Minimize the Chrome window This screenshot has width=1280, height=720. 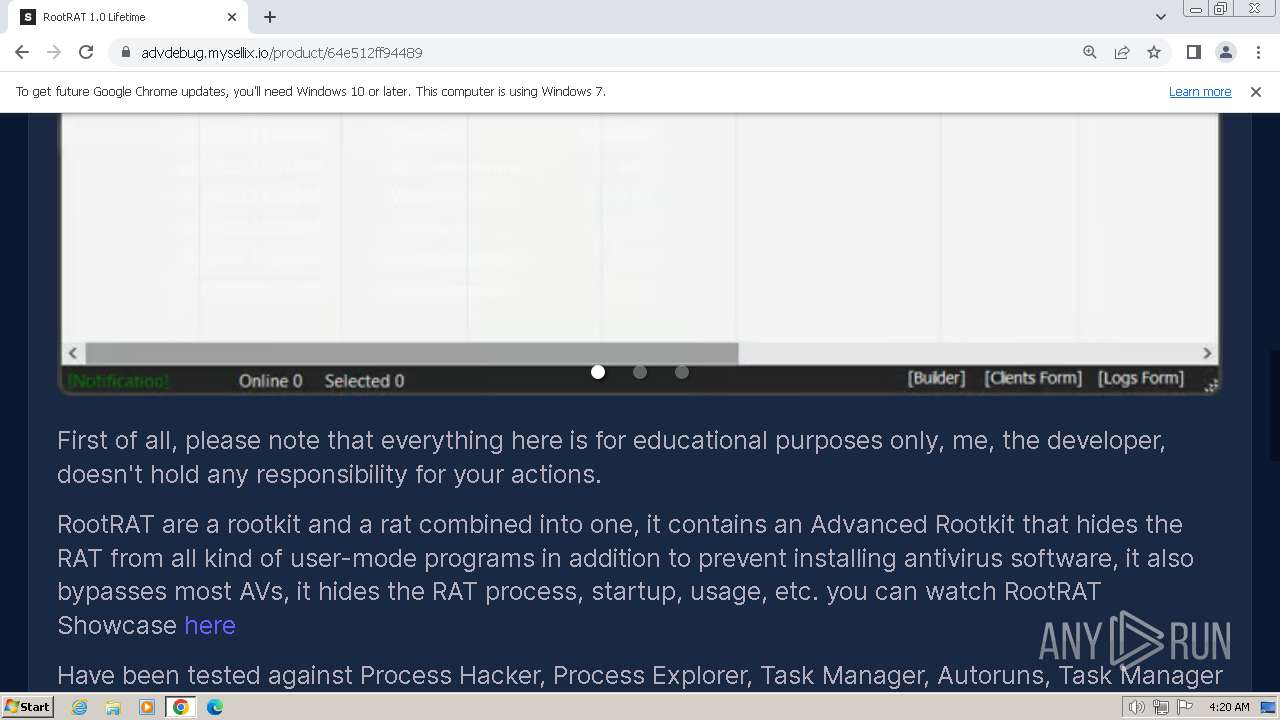coord(1195,9)
